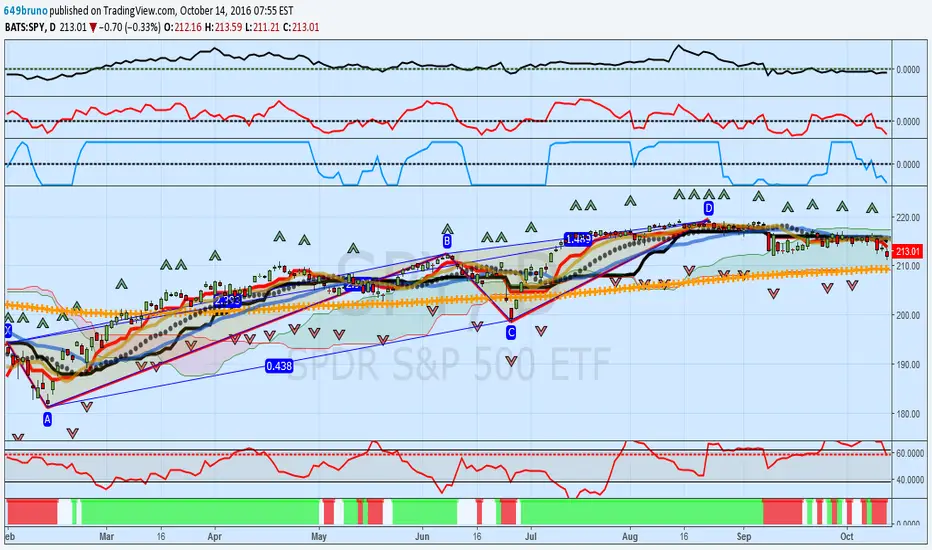This screenshot has height=550, width=932.
Task: Click the 16 date label between Jun and Jul
Action: click(x=477, y=536)
